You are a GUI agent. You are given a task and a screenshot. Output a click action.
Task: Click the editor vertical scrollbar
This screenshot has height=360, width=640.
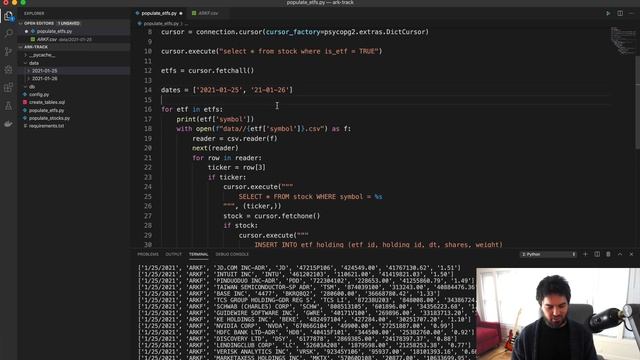pyautogui.click(x=638, y=102)
